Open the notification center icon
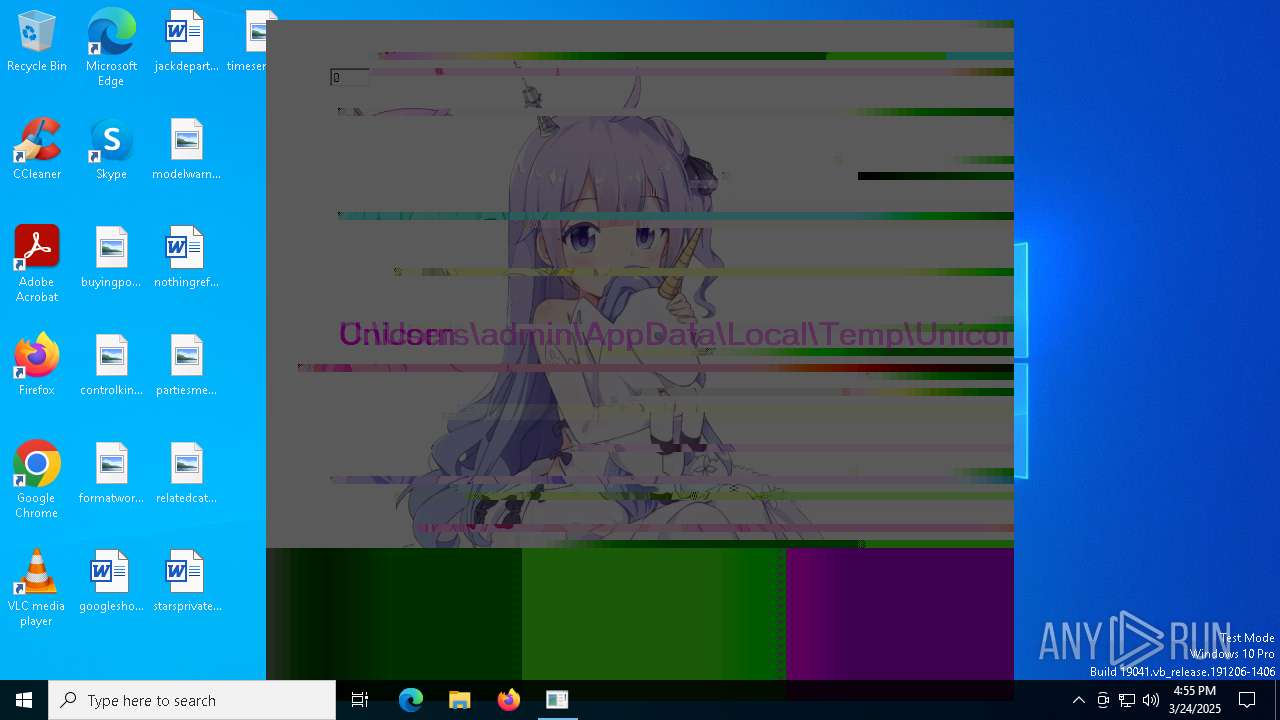 (1247, 700)
